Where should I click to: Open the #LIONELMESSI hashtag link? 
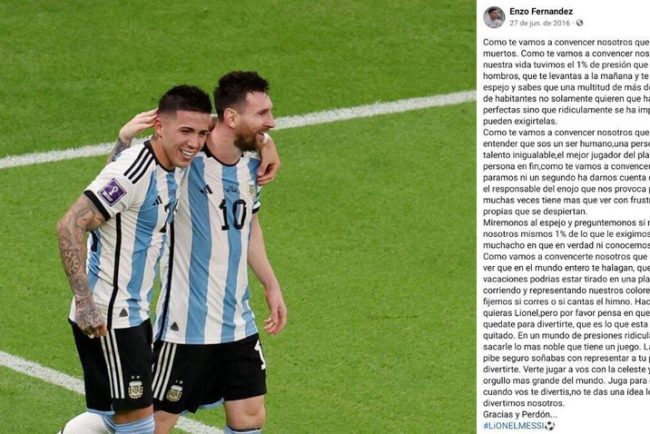tap(514, 426)
